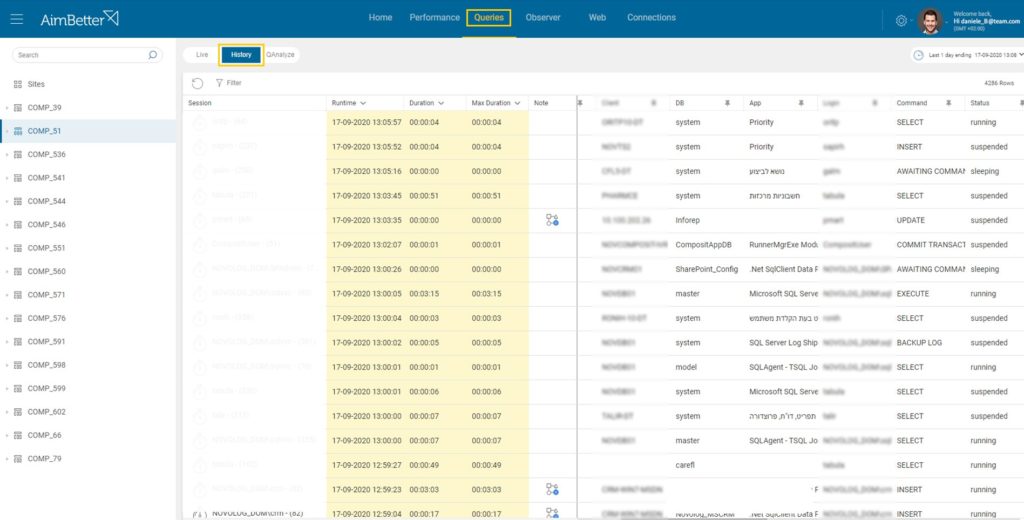Click the COMP_602 server icon
The height and width of the screenshot is (520, 1024).
[x=18, y=412]
